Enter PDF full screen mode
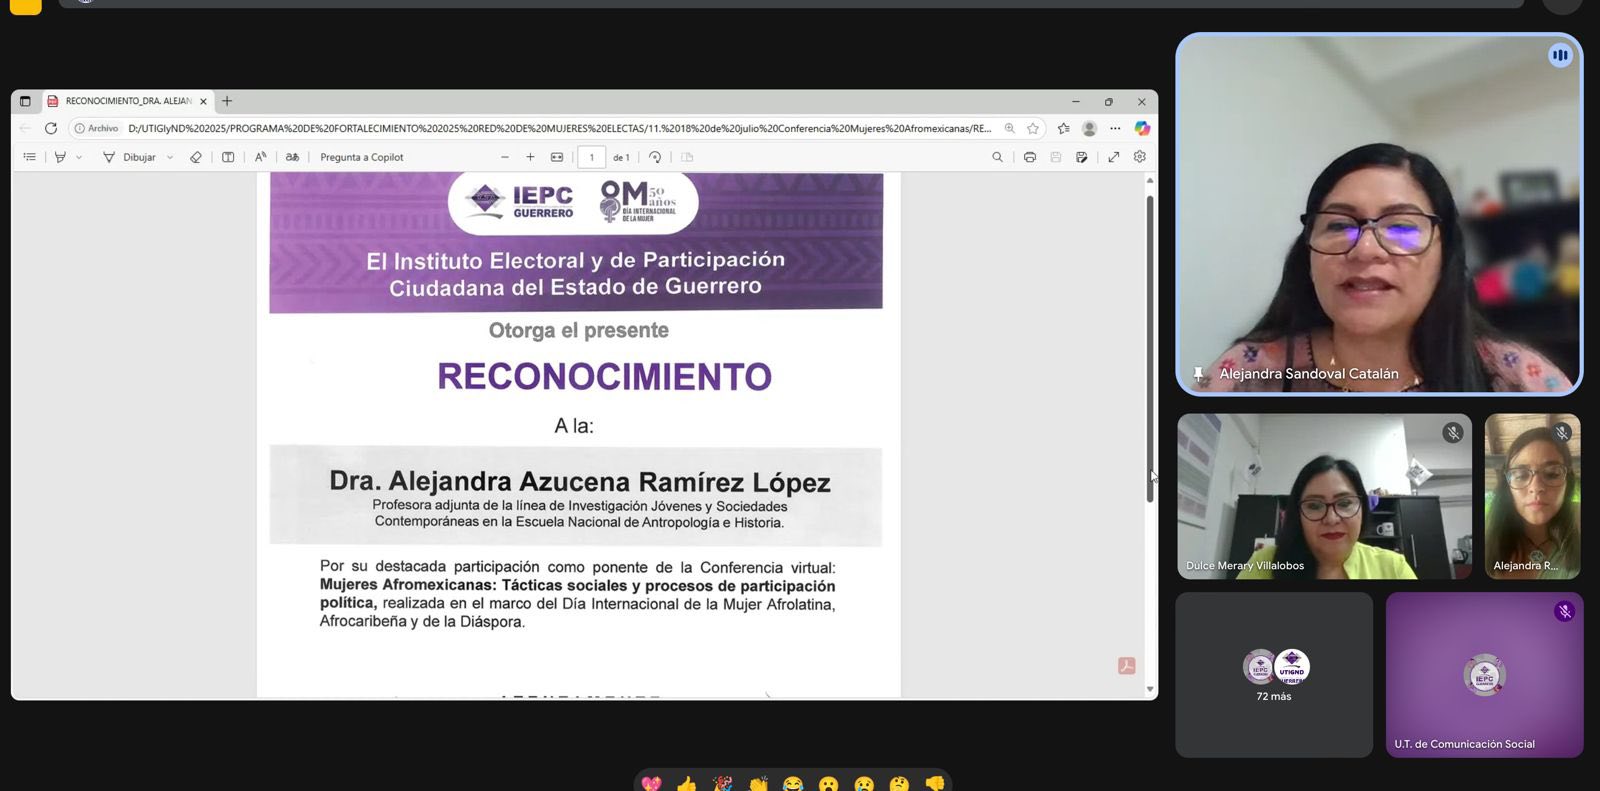 (1113, 157)
